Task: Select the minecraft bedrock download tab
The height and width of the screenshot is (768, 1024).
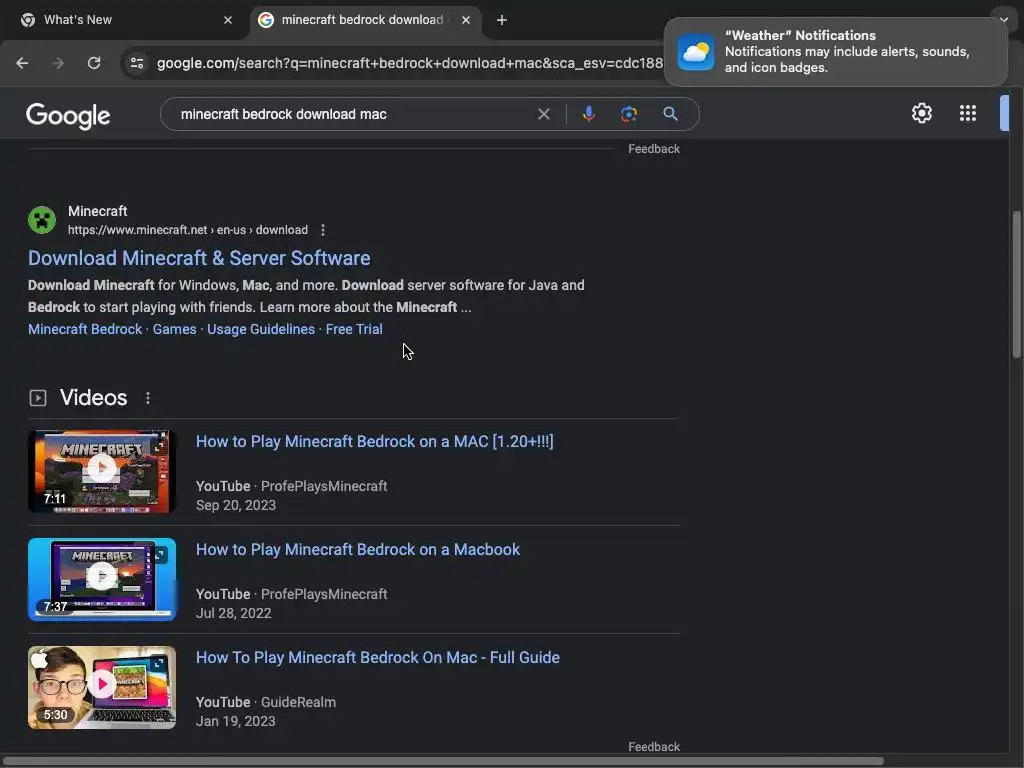Action: coord(366,20)
